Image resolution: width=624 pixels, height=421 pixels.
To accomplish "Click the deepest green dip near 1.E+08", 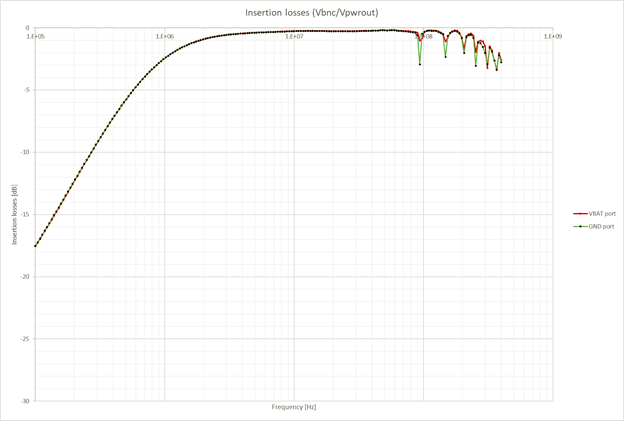I will (420, 64).
